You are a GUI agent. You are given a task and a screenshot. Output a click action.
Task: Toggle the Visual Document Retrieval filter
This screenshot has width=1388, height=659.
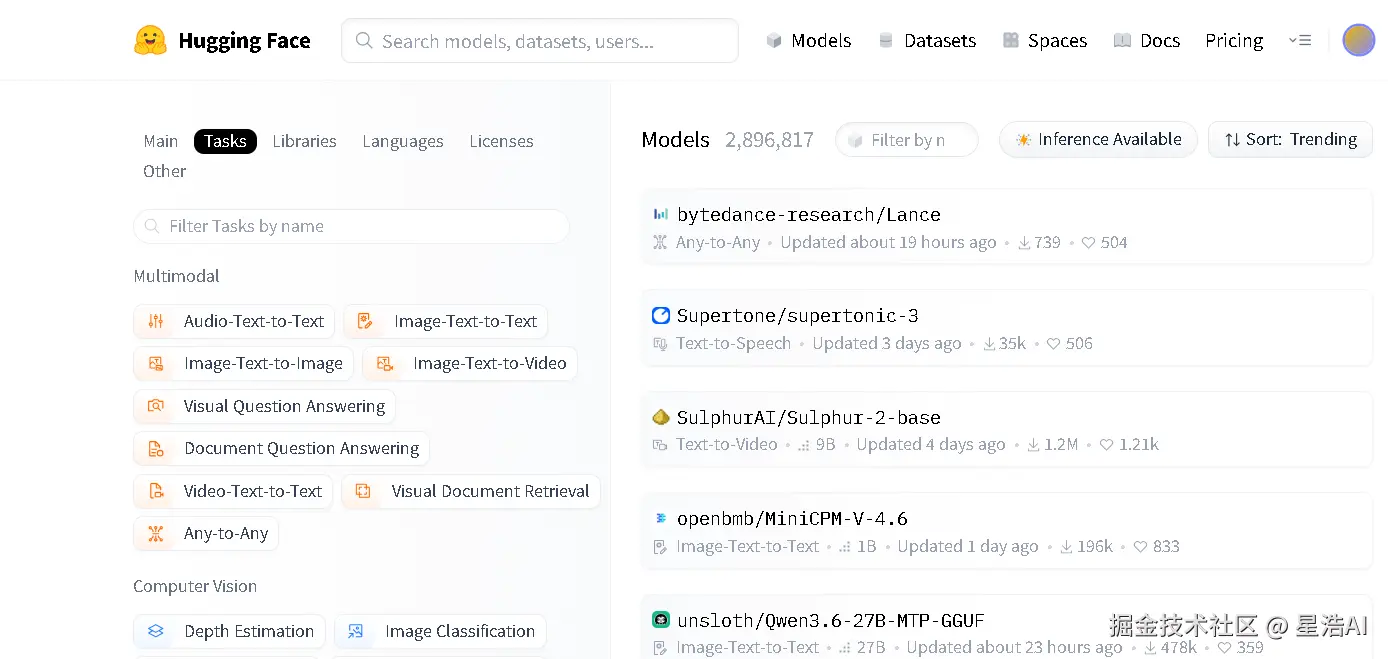[x=471, y=491]
